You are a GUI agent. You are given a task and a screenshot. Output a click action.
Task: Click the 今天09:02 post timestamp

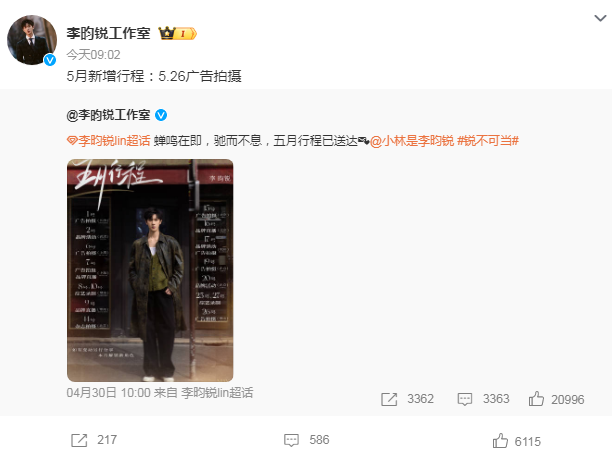(93, 55)
